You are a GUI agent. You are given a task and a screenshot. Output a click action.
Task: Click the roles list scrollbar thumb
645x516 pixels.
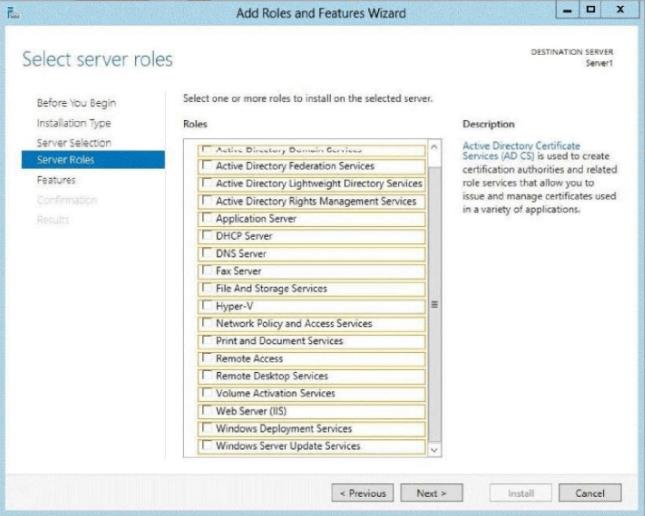tap(434, 304)
